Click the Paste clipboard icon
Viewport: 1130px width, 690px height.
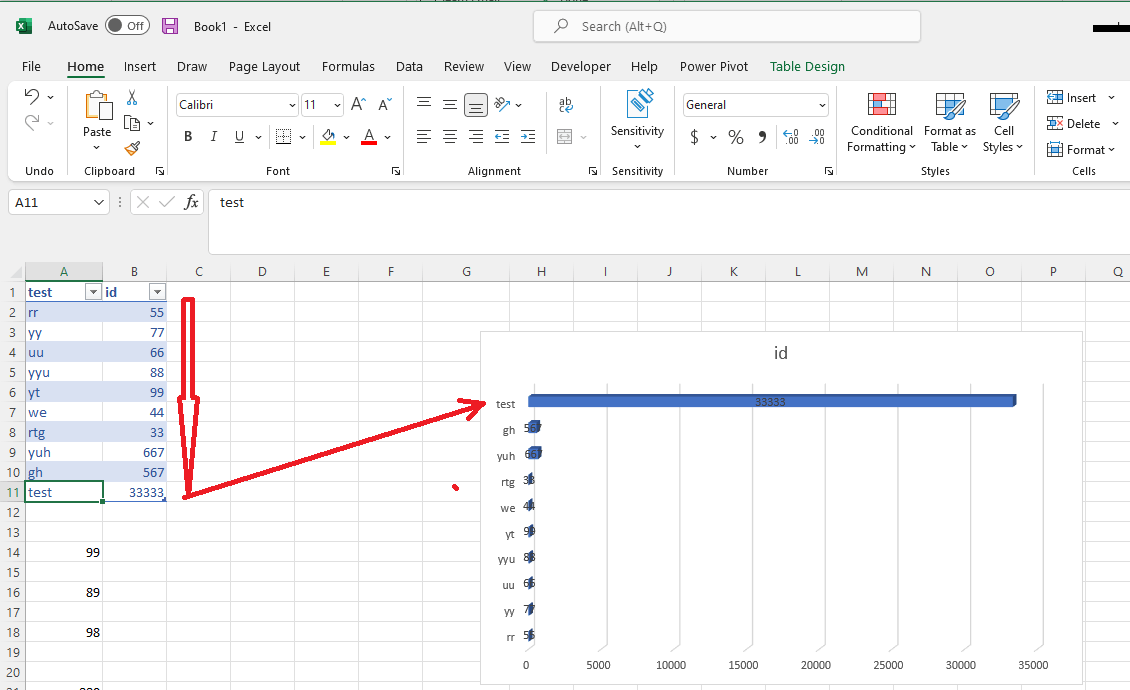click(98, 105)
